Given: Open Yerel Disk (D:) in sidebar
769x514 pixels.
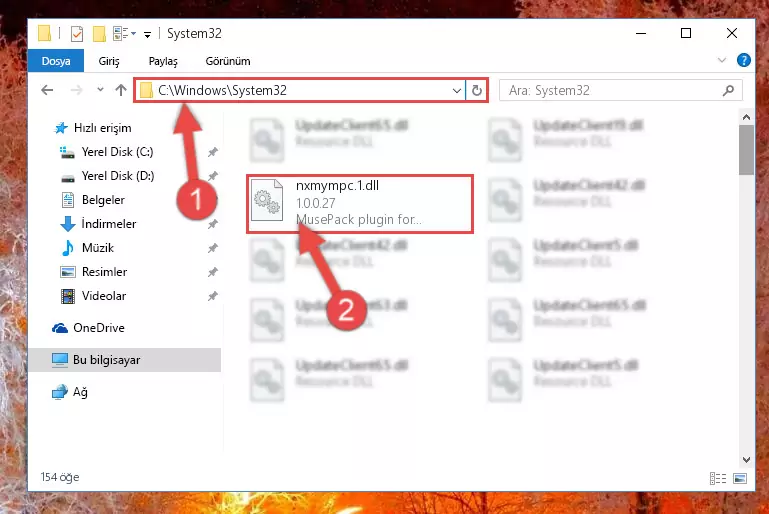Looking at the screenshot, I should pyautogui.click(x=118, y=176).
